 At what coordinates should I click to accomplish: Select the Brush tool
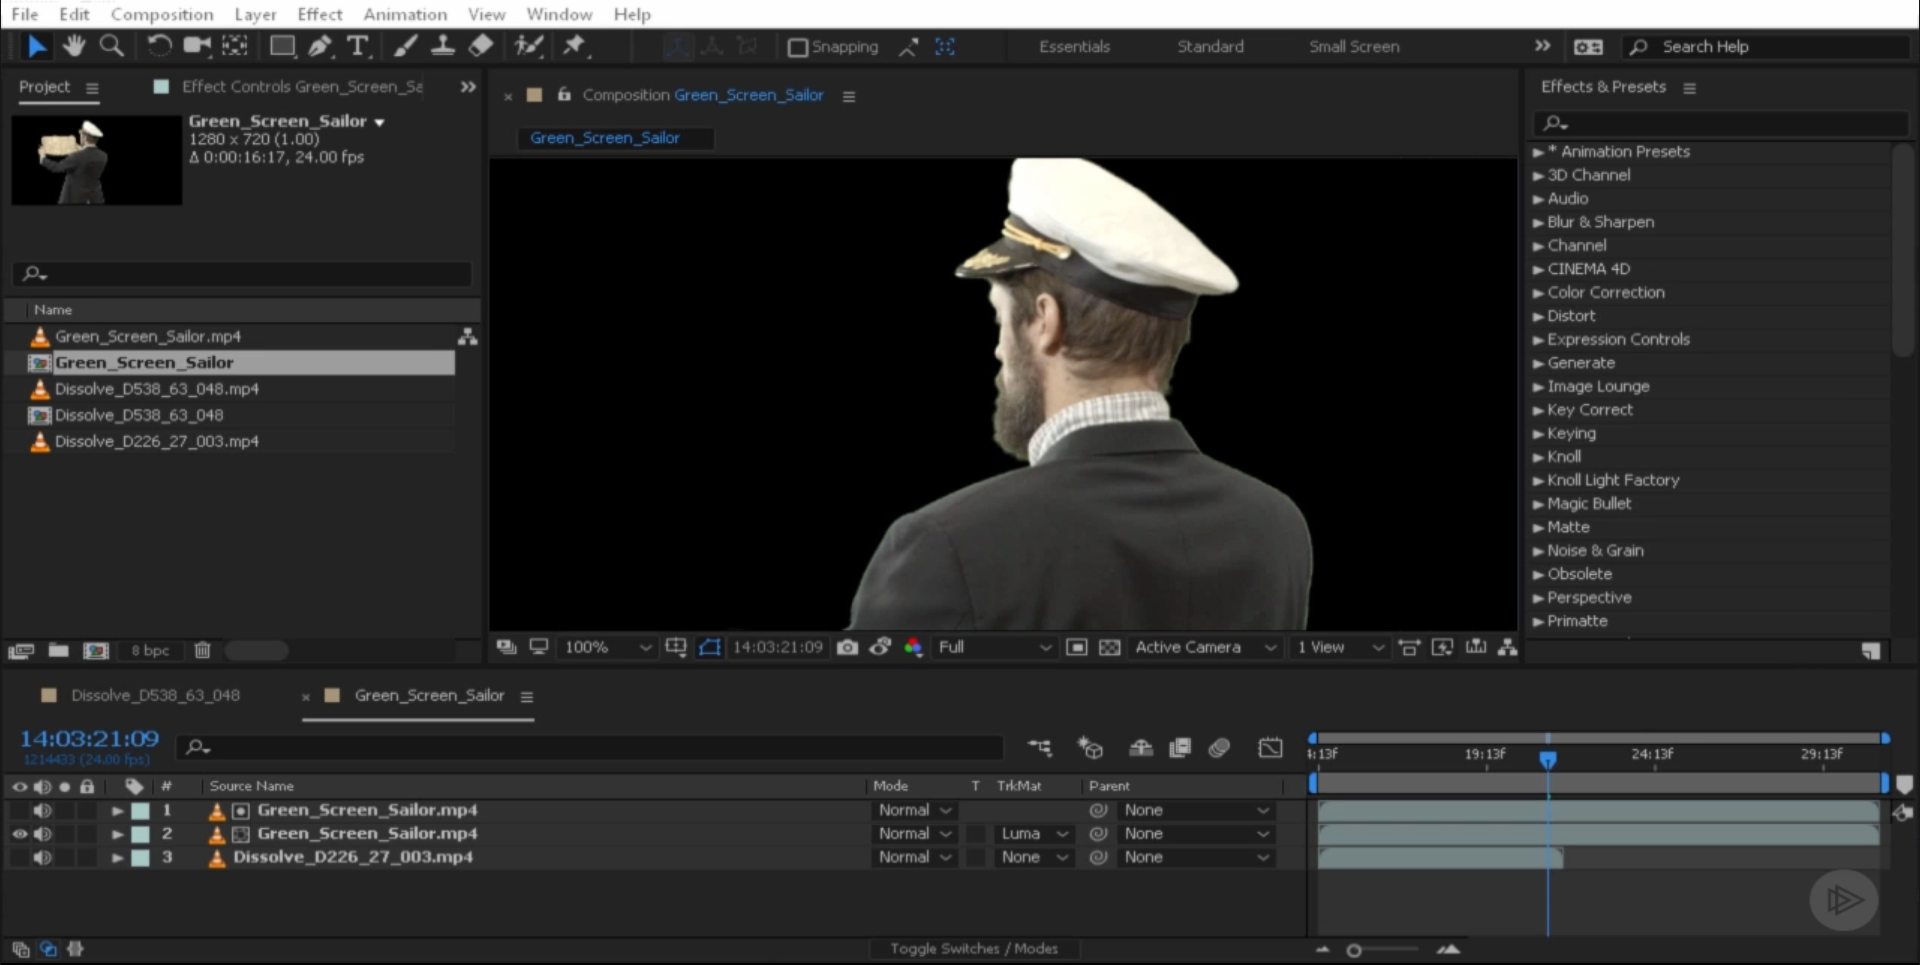click(x=405, y=46)
